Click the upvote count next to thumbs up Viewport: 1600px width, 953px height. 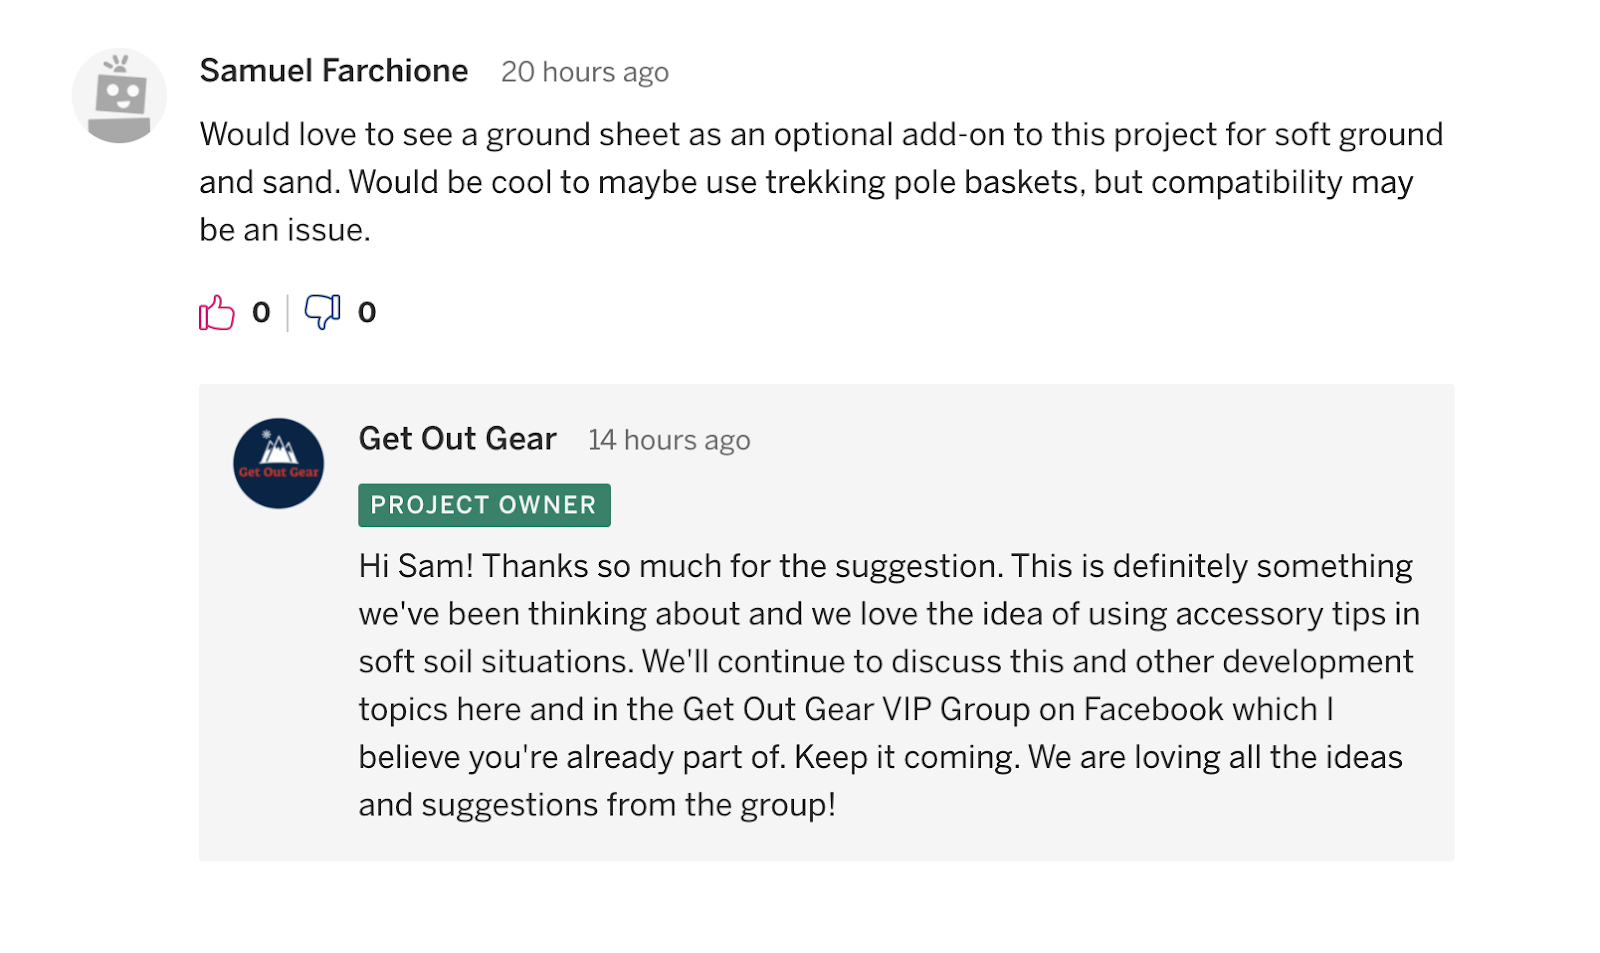pos(261,313)
